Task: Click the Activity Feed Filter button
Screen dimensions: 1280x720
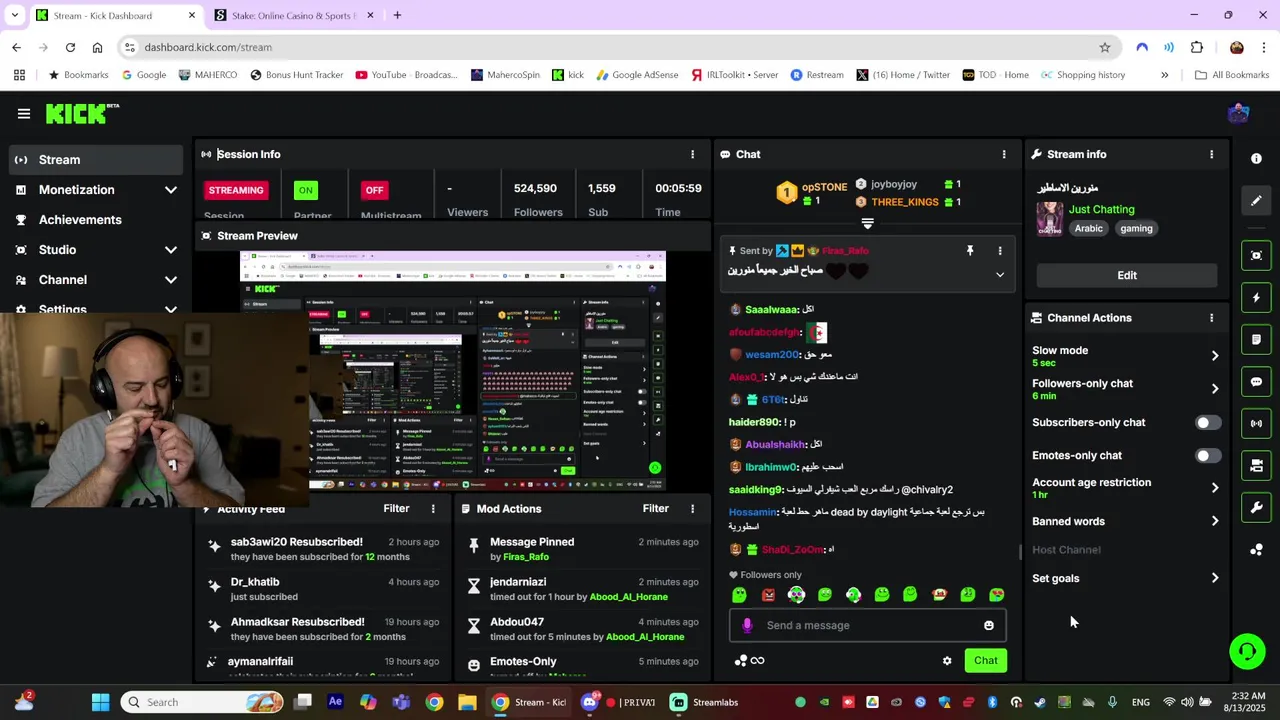Action: (396, 509)
